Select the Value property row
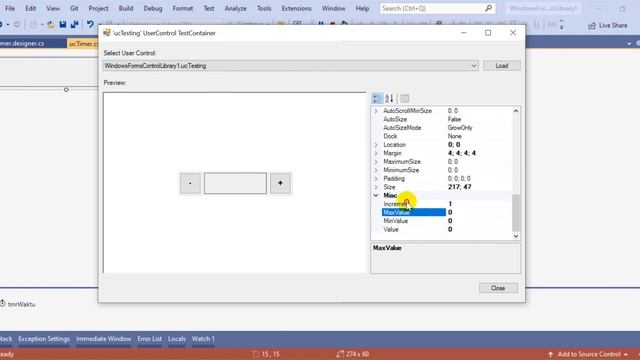 (x=446, y=229)
